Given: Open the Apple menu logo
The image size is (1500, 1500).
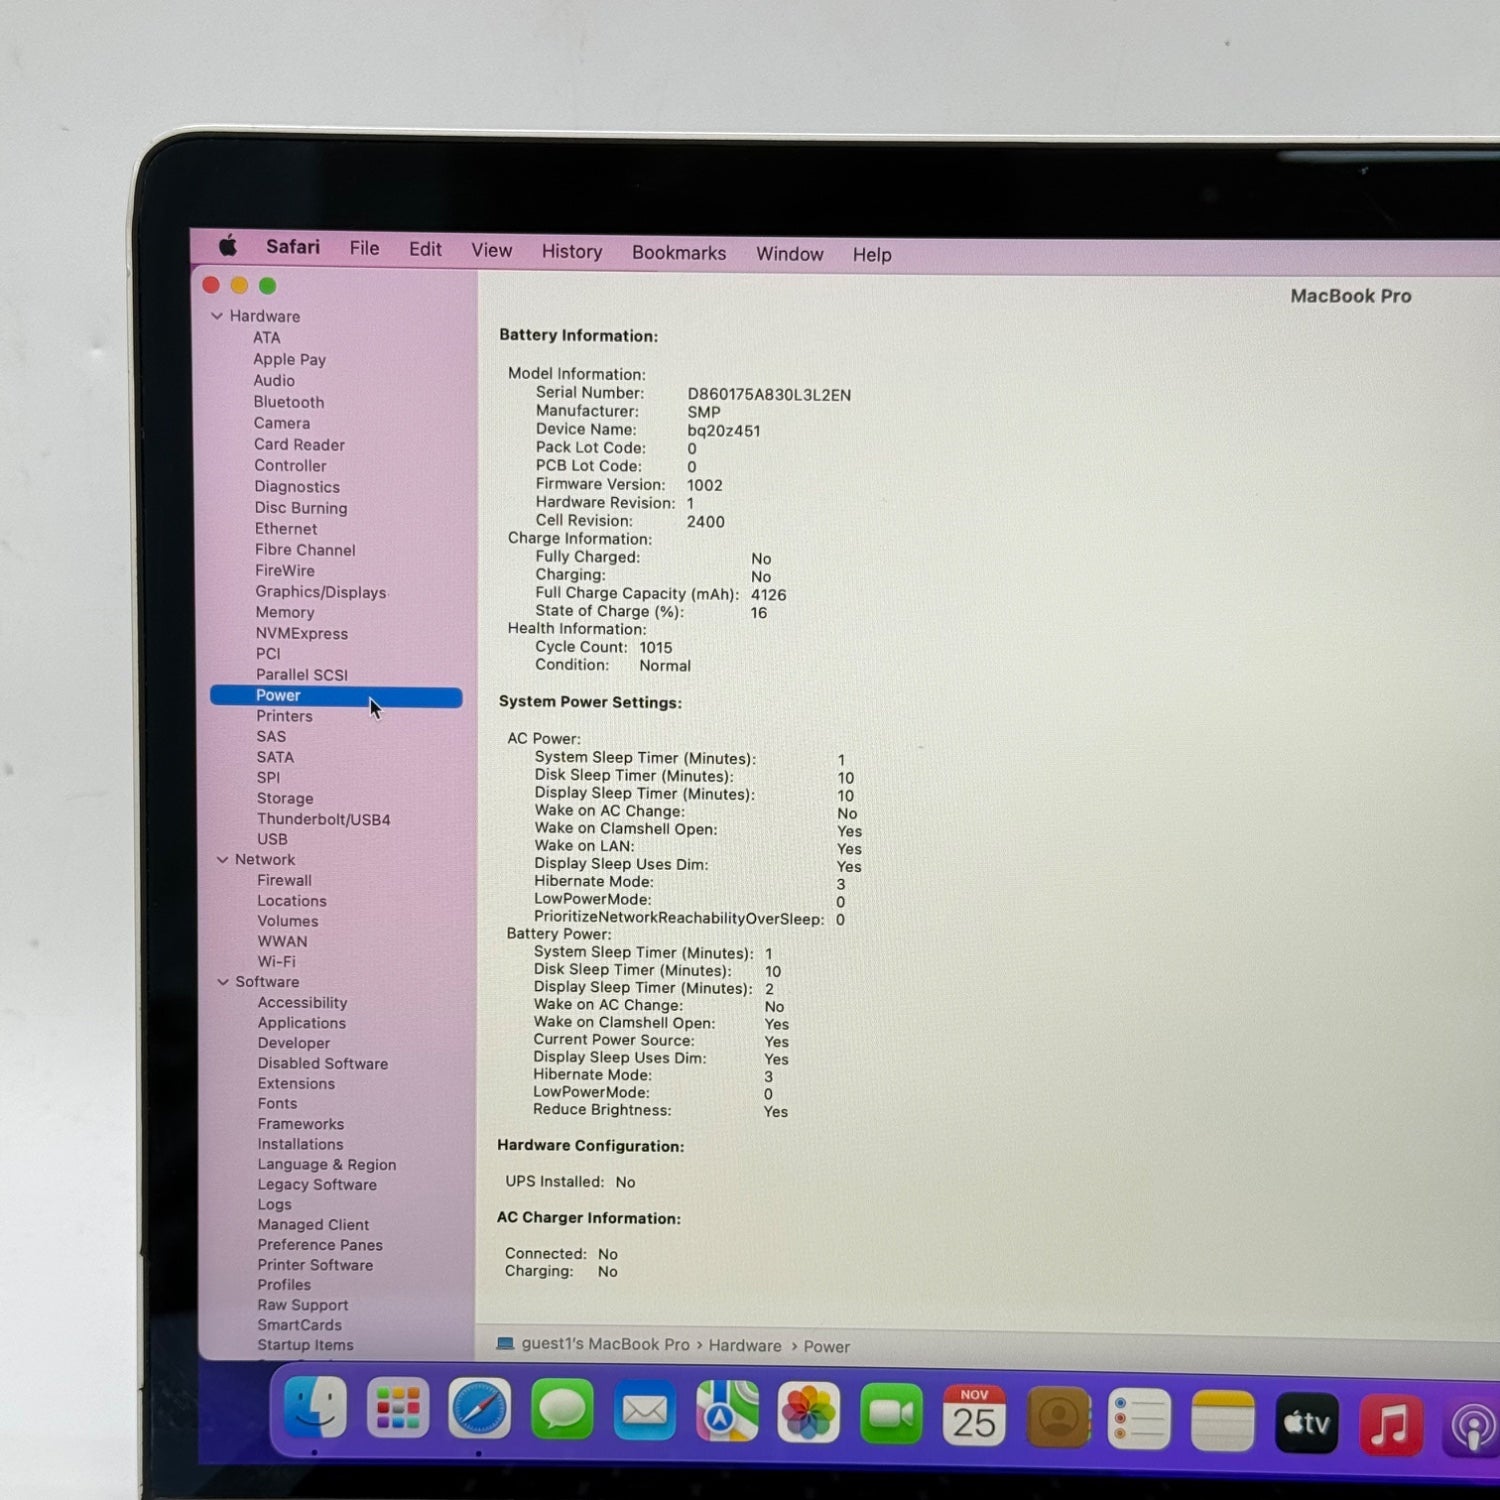Looking at the screenshot, I should click(228, 246).
